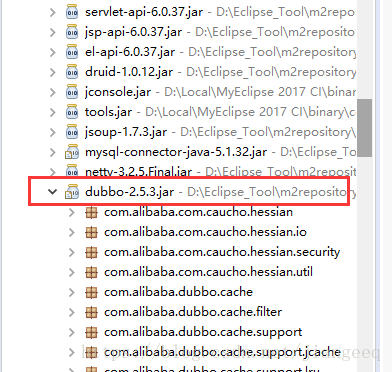Expand com.alibaba.dubbo.cache.support package arrow
Screen dimensions: 392x372
[x=72, y=332]
